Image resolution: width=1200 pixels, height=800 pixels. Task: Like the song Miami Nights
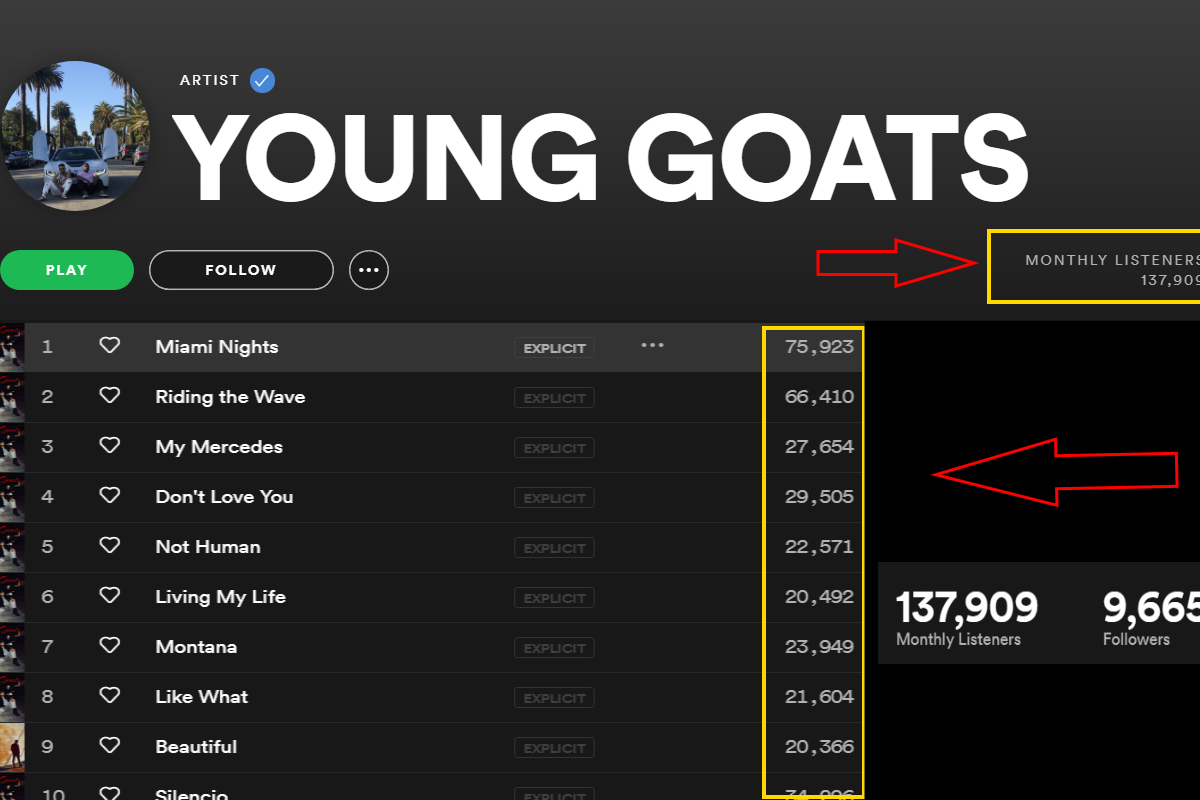(x=109, y=346)
